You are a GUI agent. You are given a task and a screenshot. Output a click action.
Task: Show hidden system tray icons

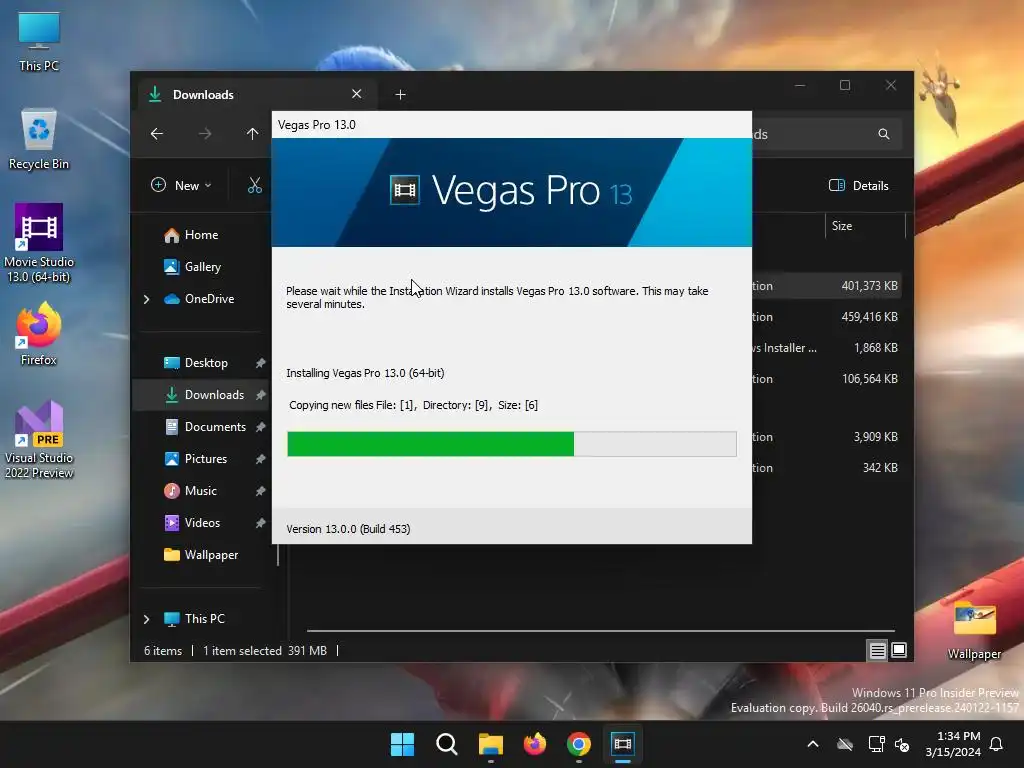coord(812,744)
